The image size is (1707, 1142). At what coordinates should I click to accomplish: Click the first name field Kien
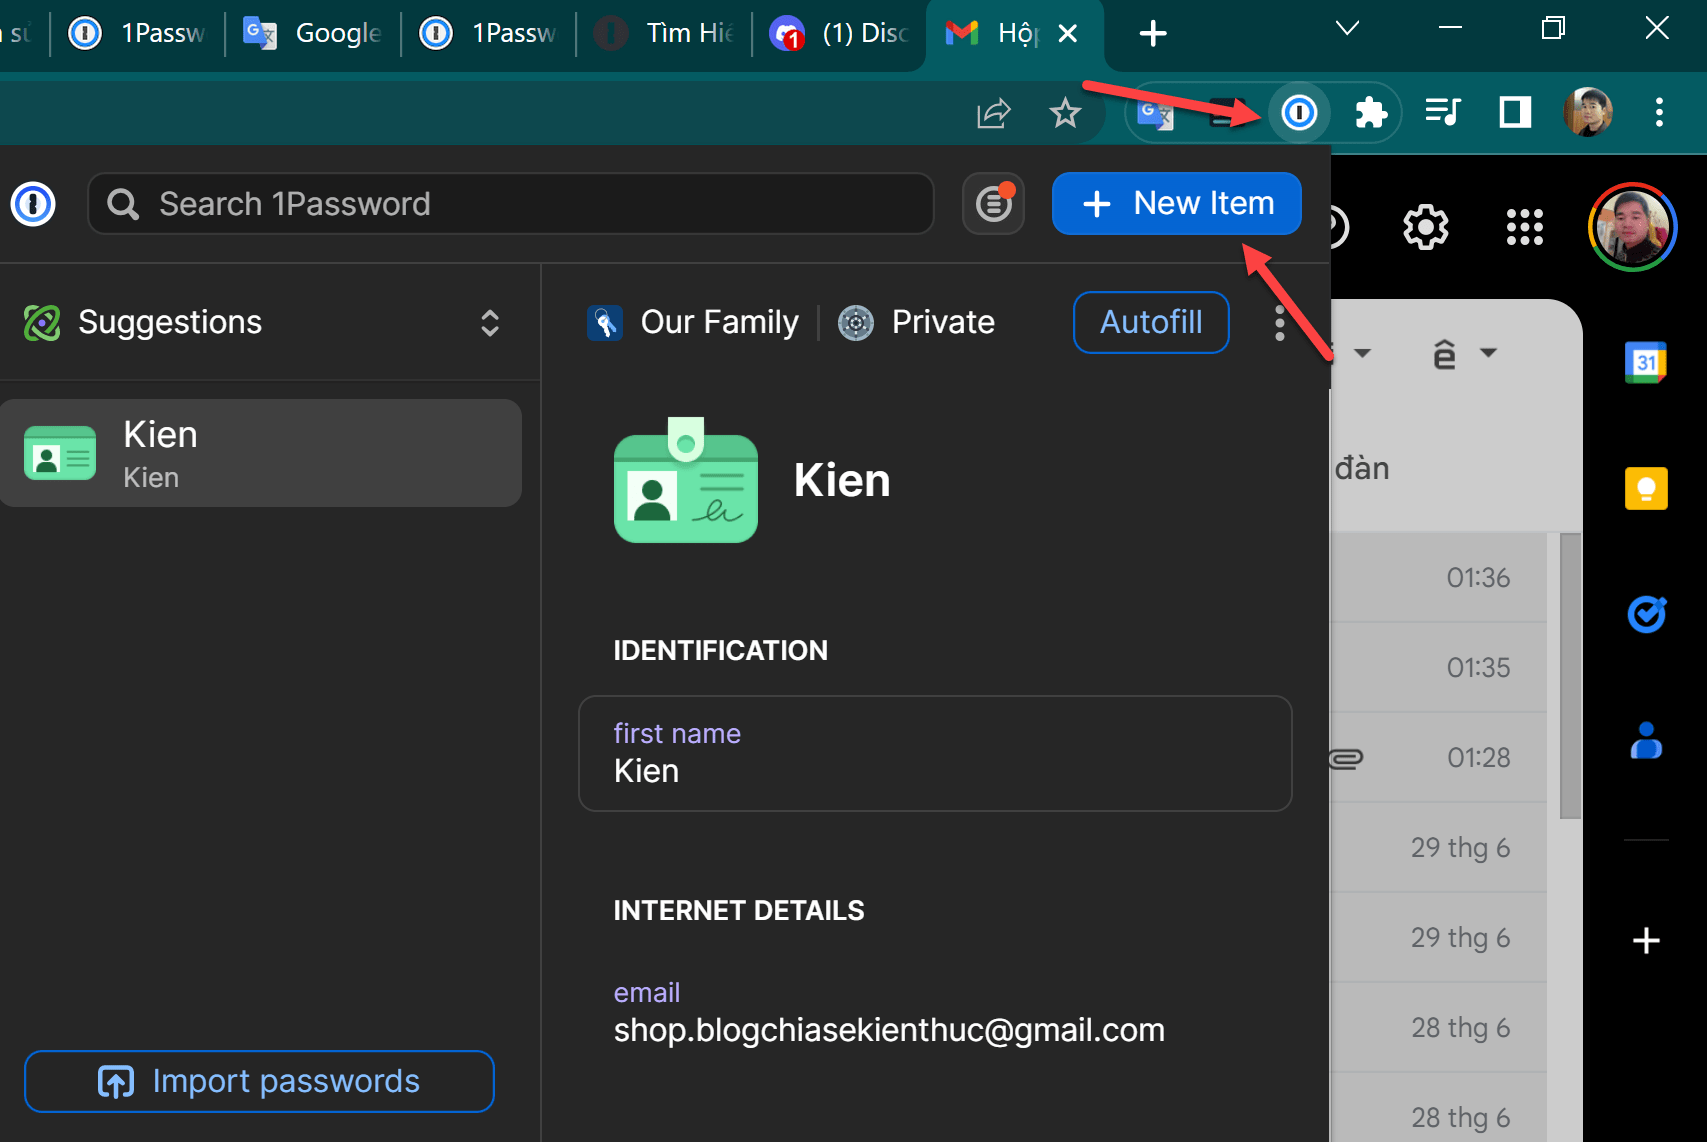(x=935, y=753)
